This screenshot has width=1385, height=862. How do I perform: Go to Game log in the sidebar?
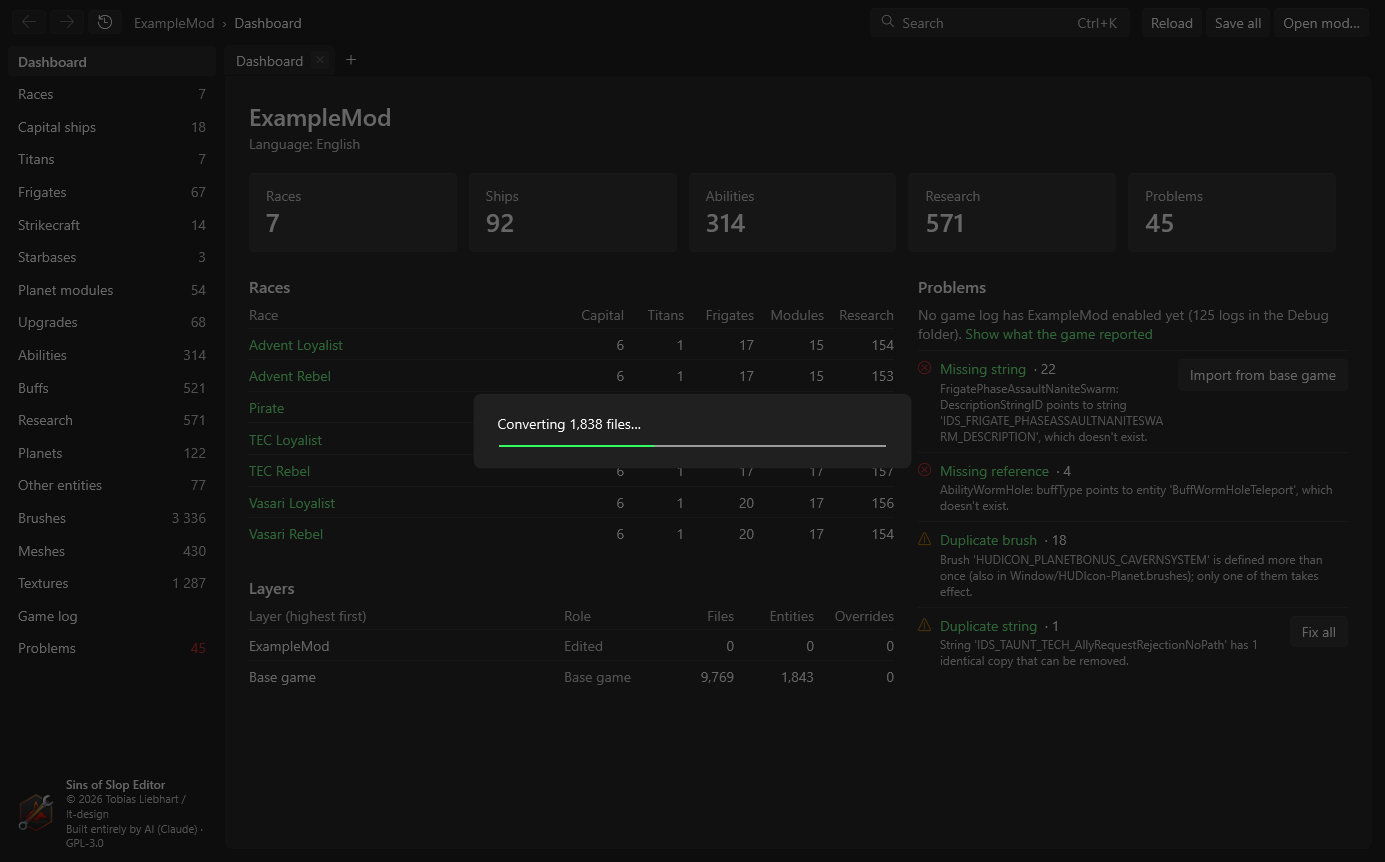click(112, 616)
